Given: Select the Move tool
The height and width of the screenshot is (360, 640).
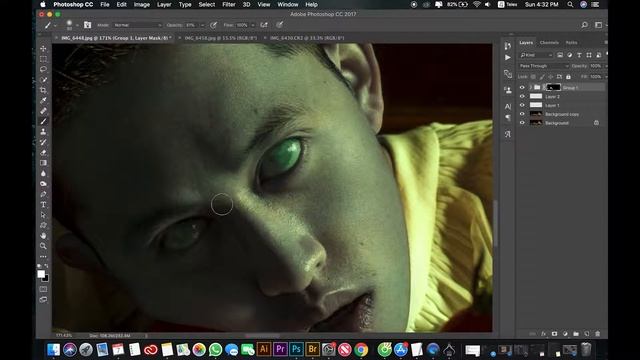Looking at the screenshot, I should (x=43, y=49).
